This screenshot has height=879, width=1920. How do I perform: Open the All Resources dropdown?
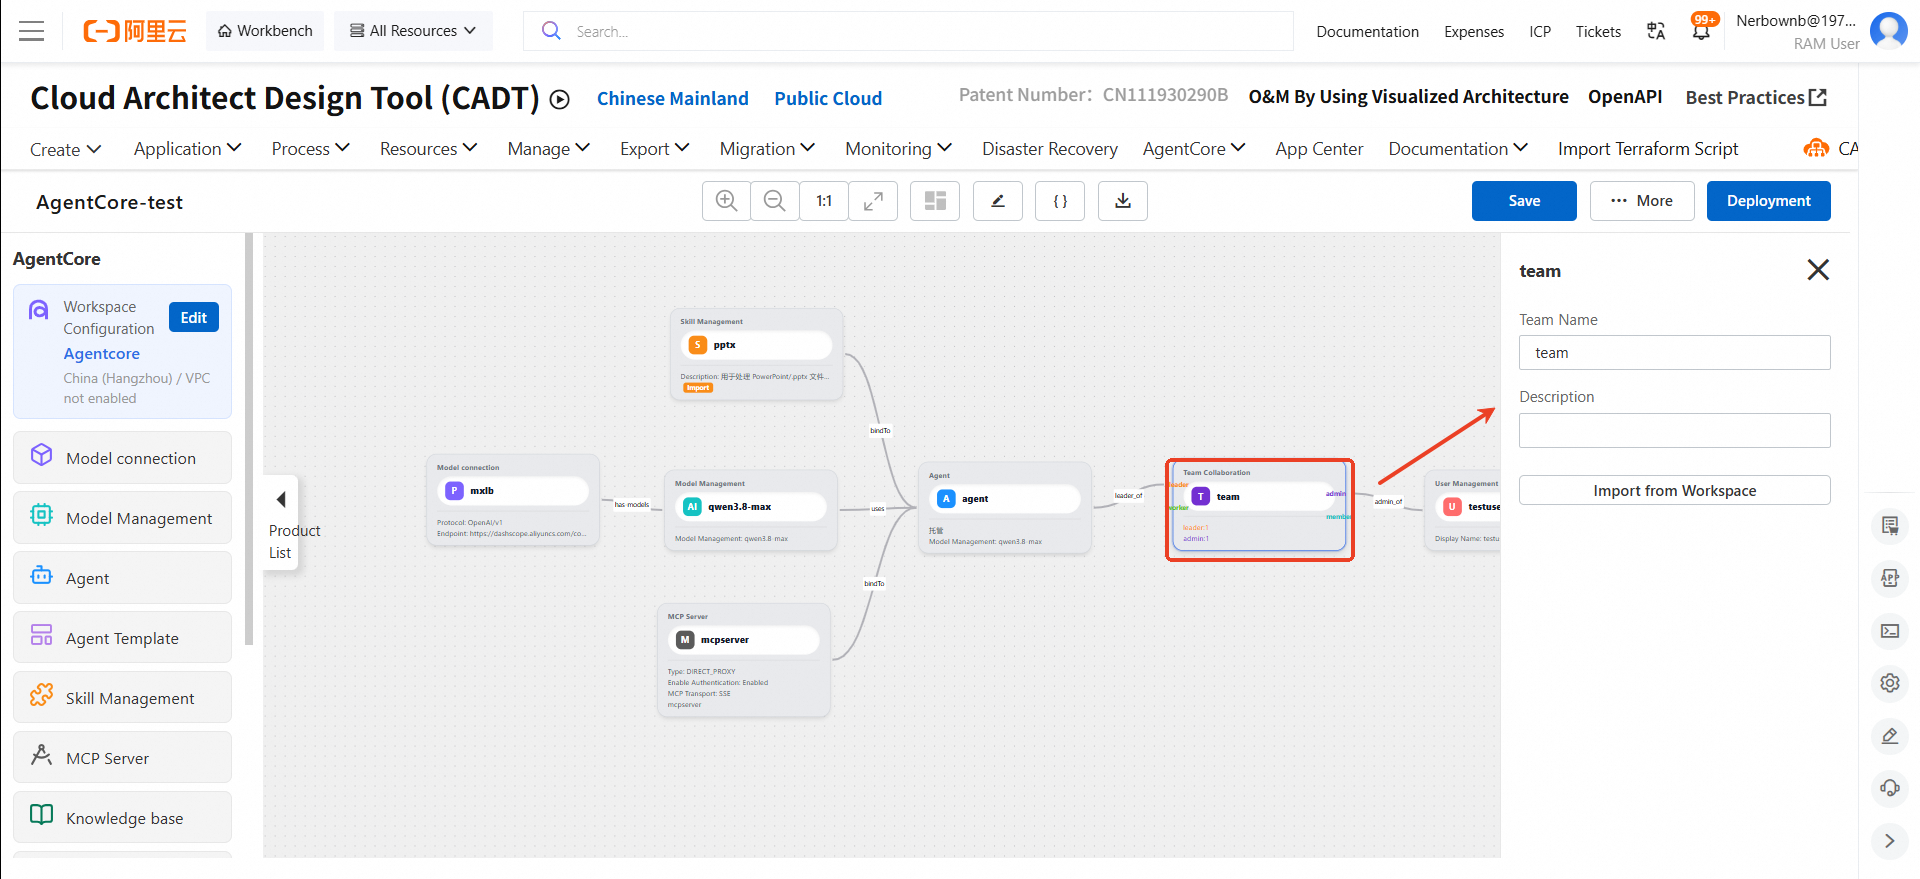tap(413, 31)
